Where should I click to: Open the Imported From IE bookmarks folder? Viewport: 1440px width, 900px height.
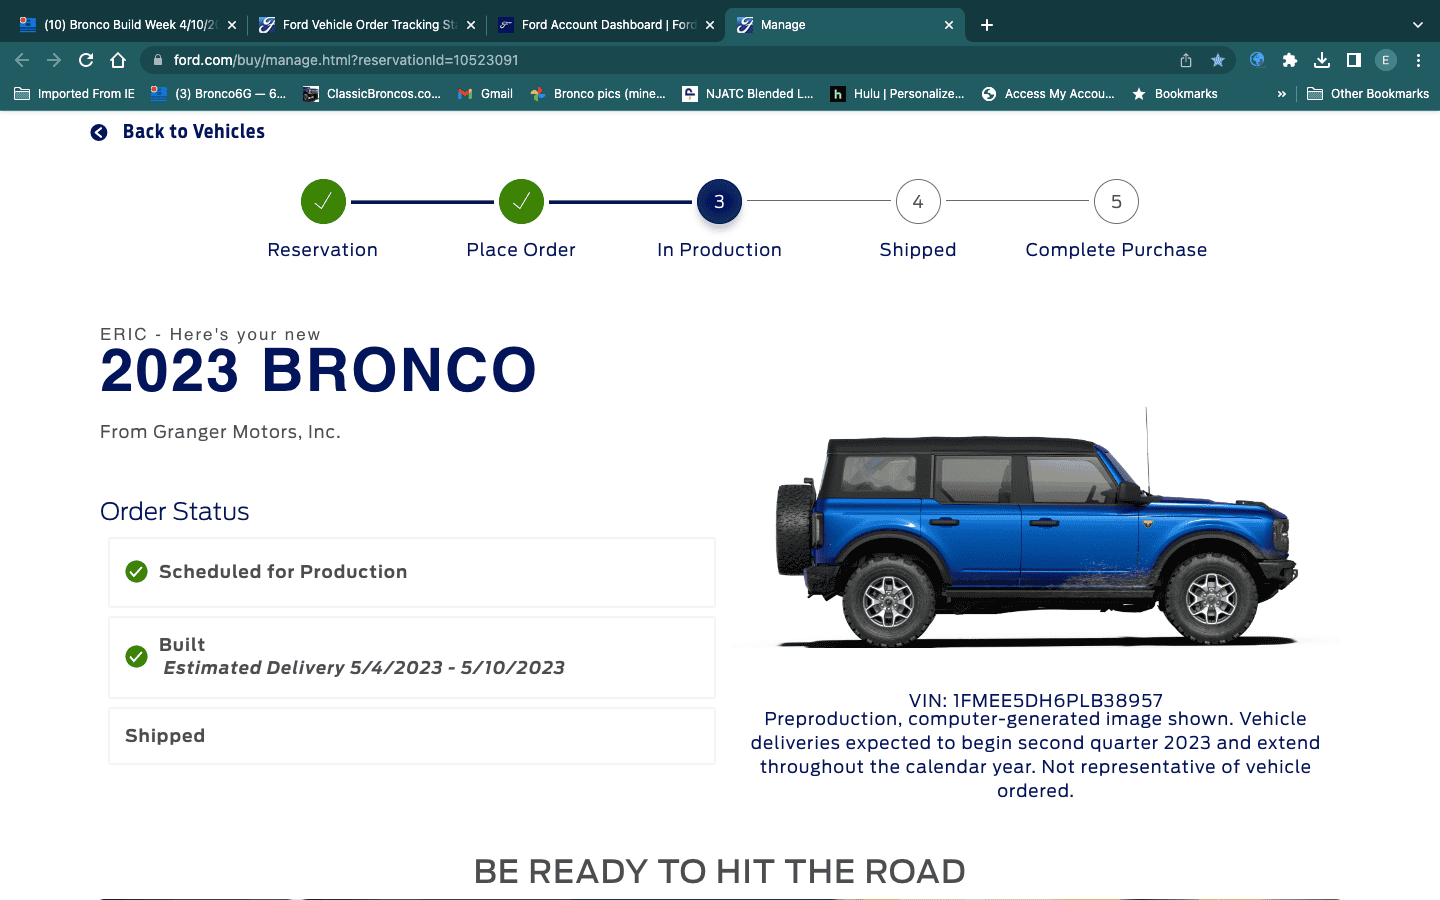pos(75,94)
